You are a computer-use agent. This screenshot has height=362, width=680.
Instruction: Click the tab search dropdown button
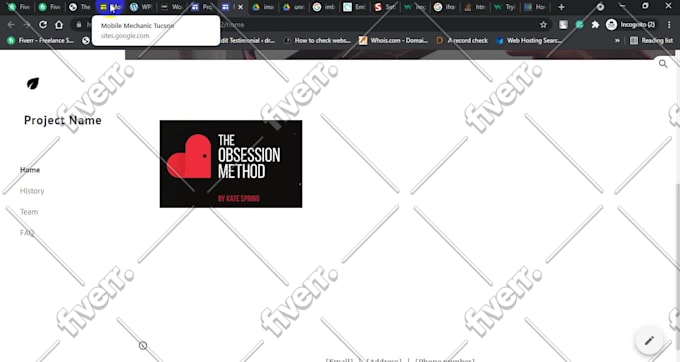coord(600,7)
